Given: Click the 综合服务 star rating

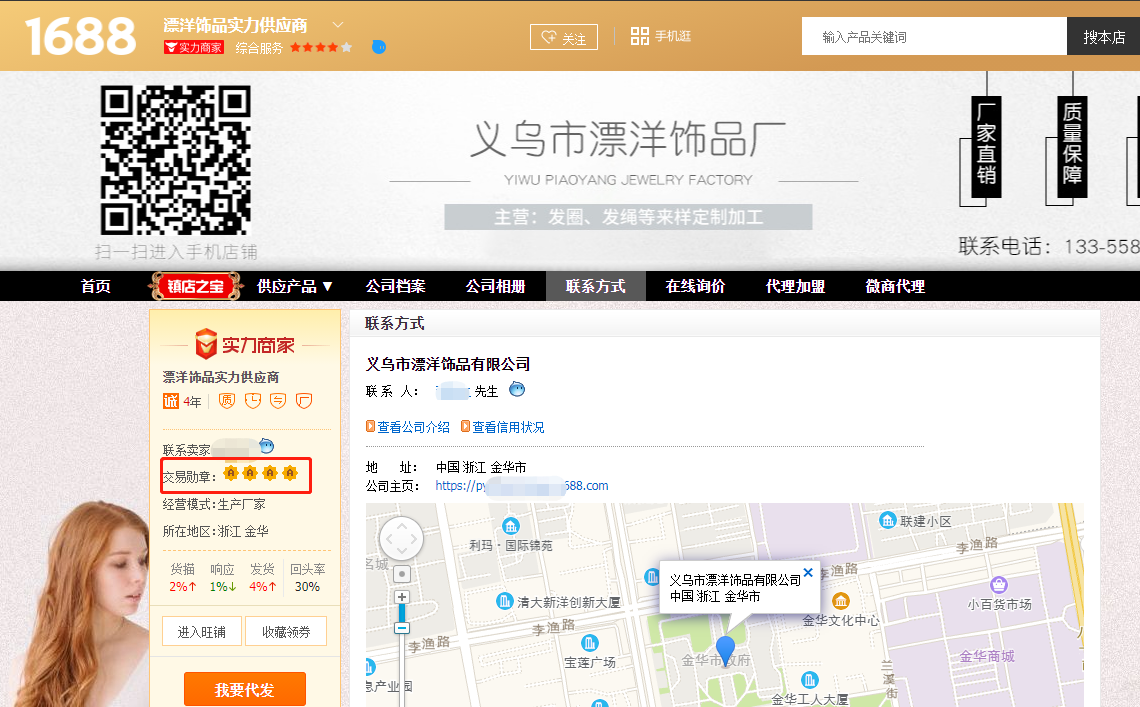Looking at the screenshot, I should (321, 47).
